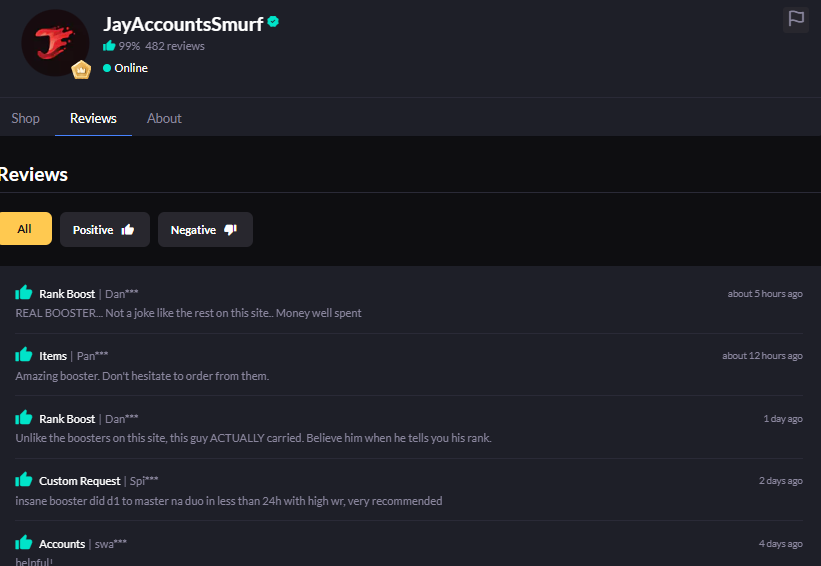Viewport: 821px width, 566px height.
Task: Click thumbs-down icon in Negative button
Action: (x=230, y=230)
